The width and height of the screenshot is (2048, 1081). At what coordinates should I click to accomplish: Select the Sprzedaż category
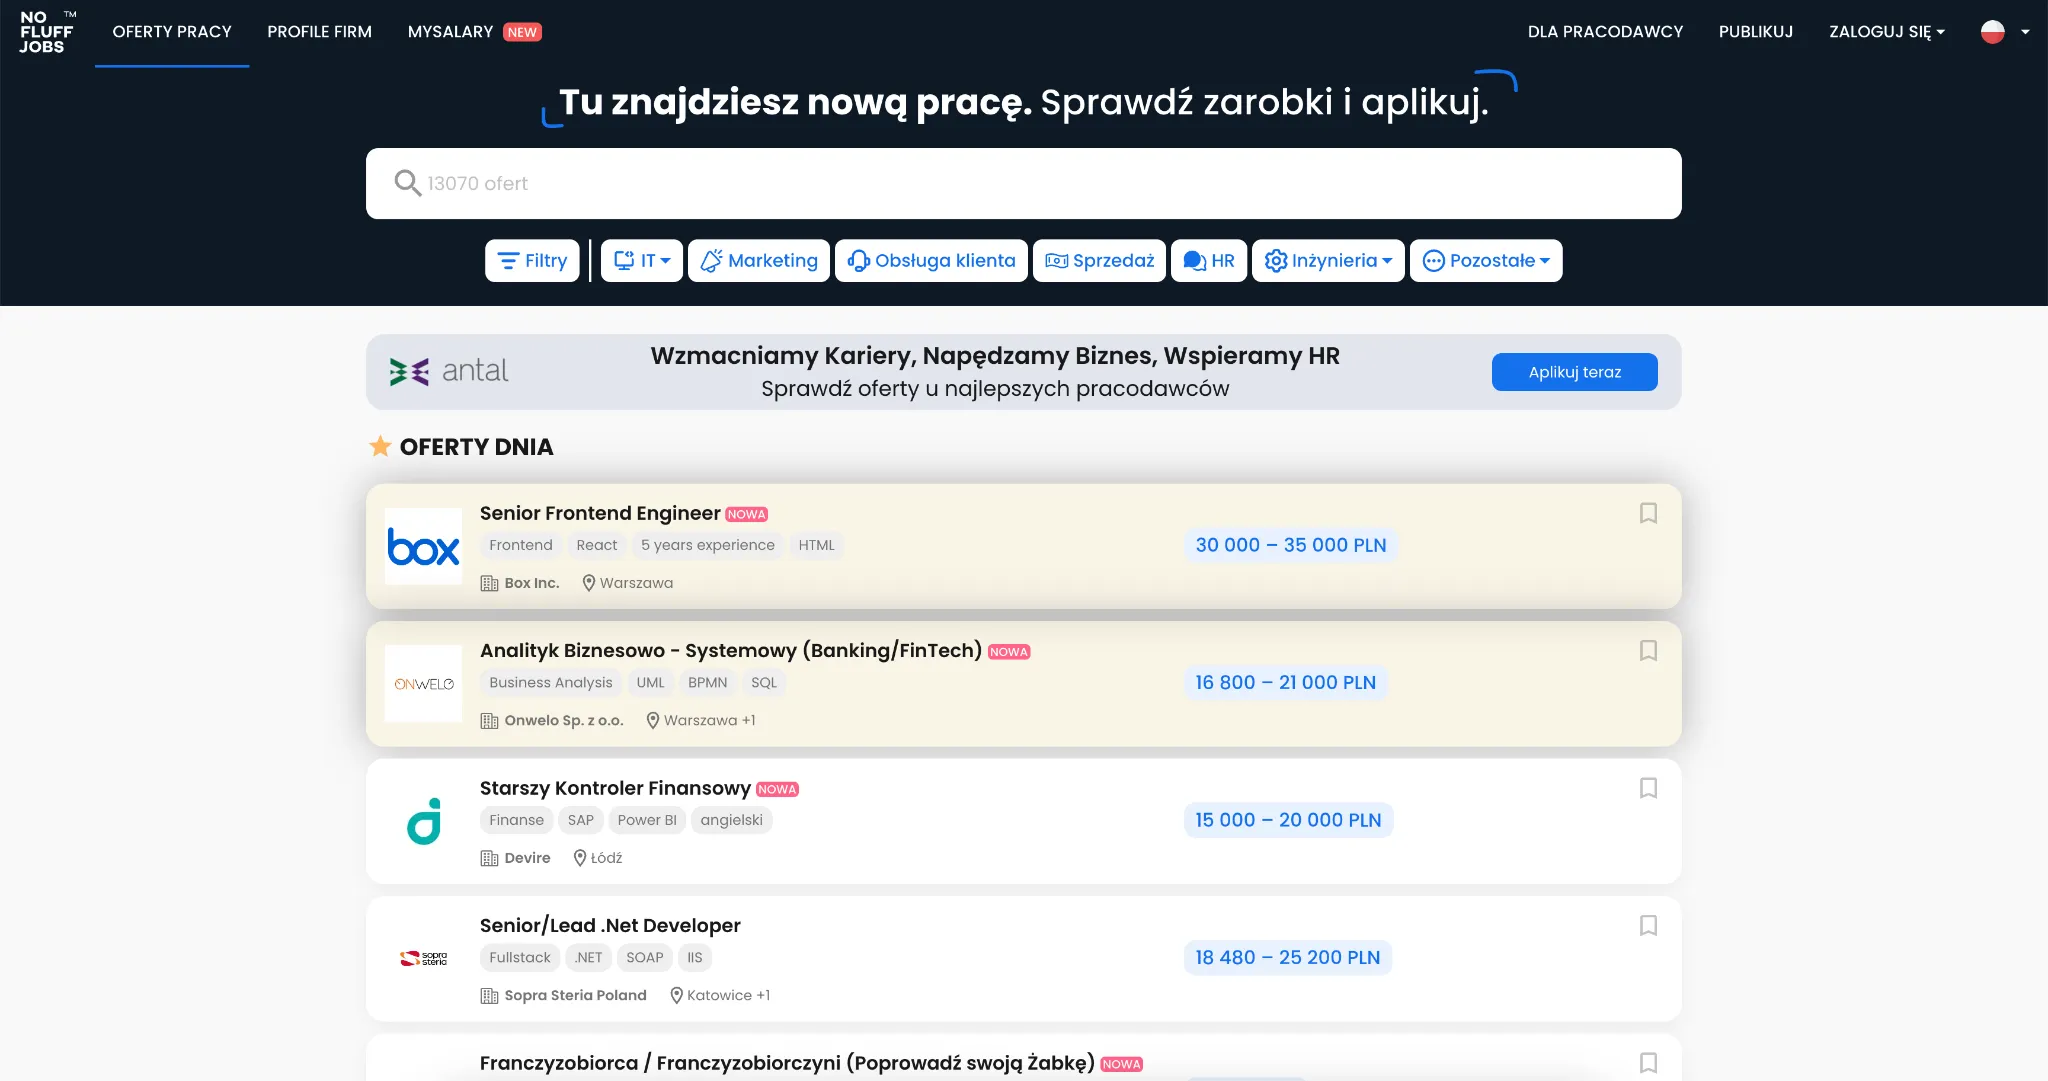coord(1099,261)
